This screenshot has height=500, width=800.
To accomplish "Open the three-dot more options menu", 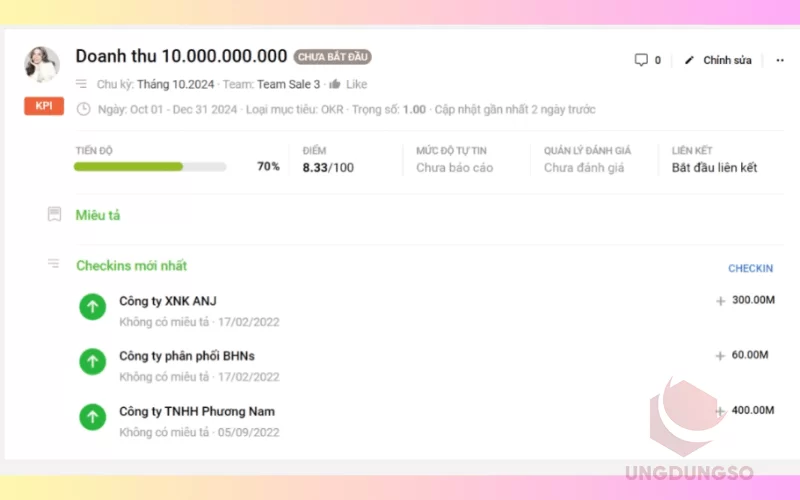I will [780, 60].
